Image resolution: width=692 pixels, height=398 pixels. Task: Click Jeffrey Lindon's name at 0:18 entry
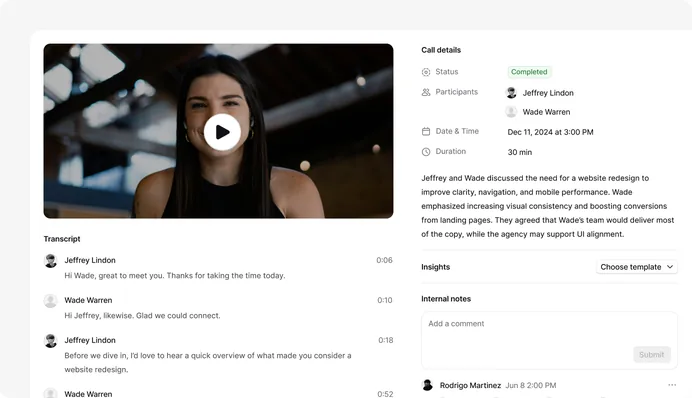[x=90, y=340]
